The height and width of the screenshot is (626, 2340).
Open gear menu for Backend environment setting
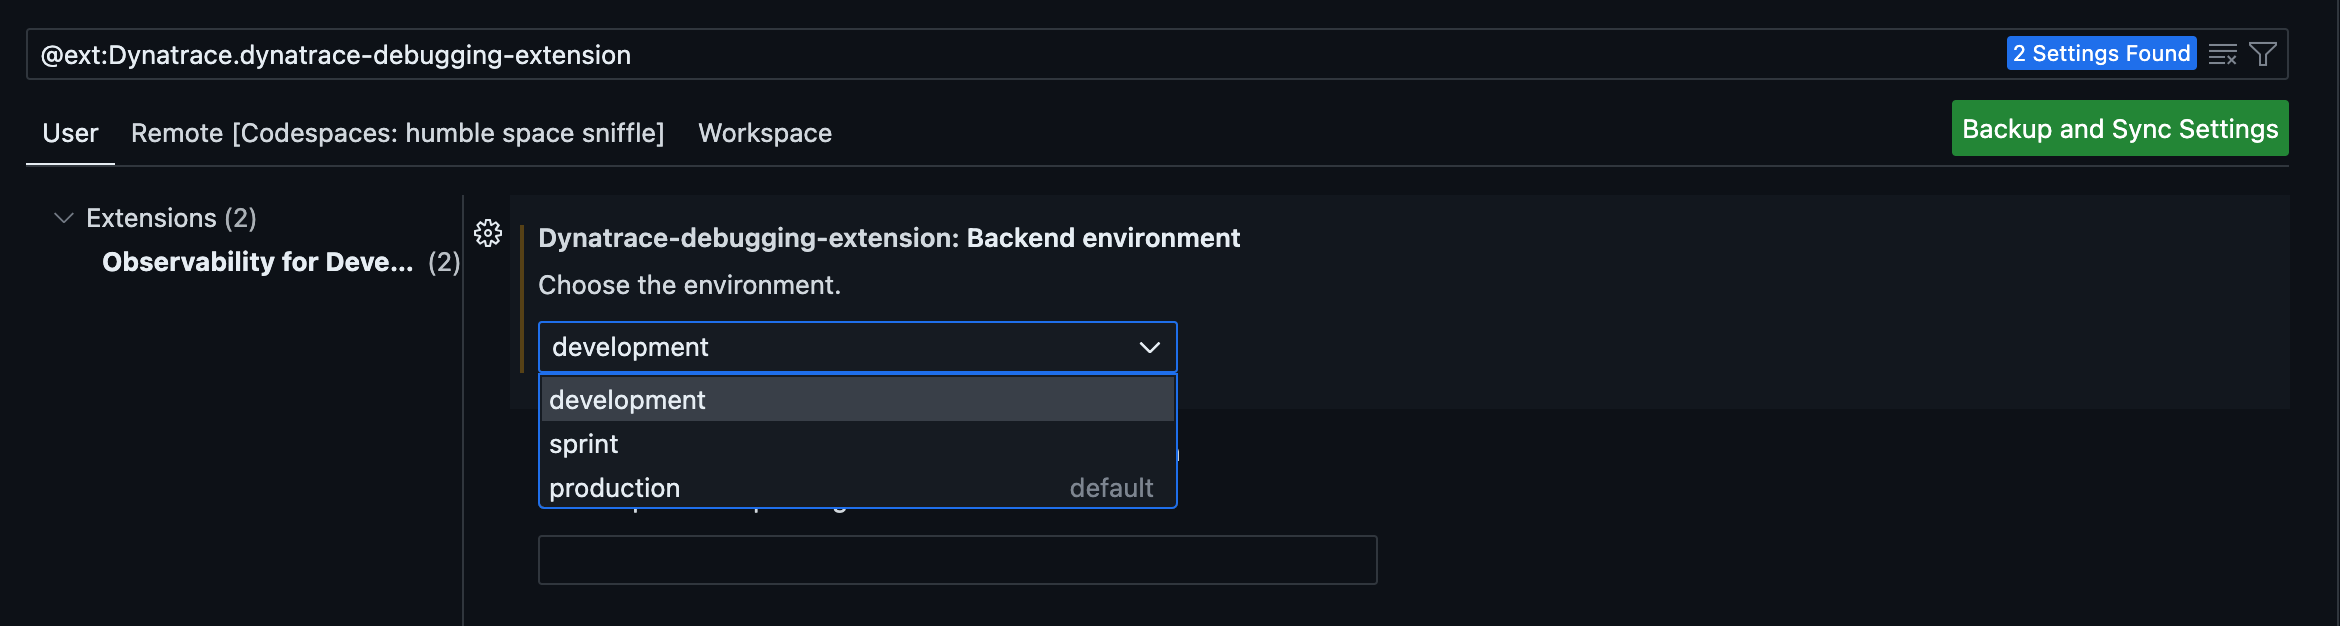click(488, 233)
